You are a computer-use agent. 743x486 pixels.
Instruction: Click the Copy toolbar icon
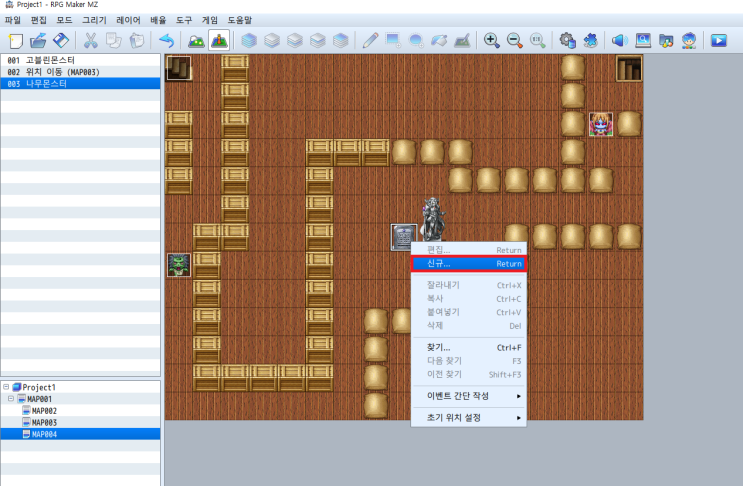[x=114, y=41]
